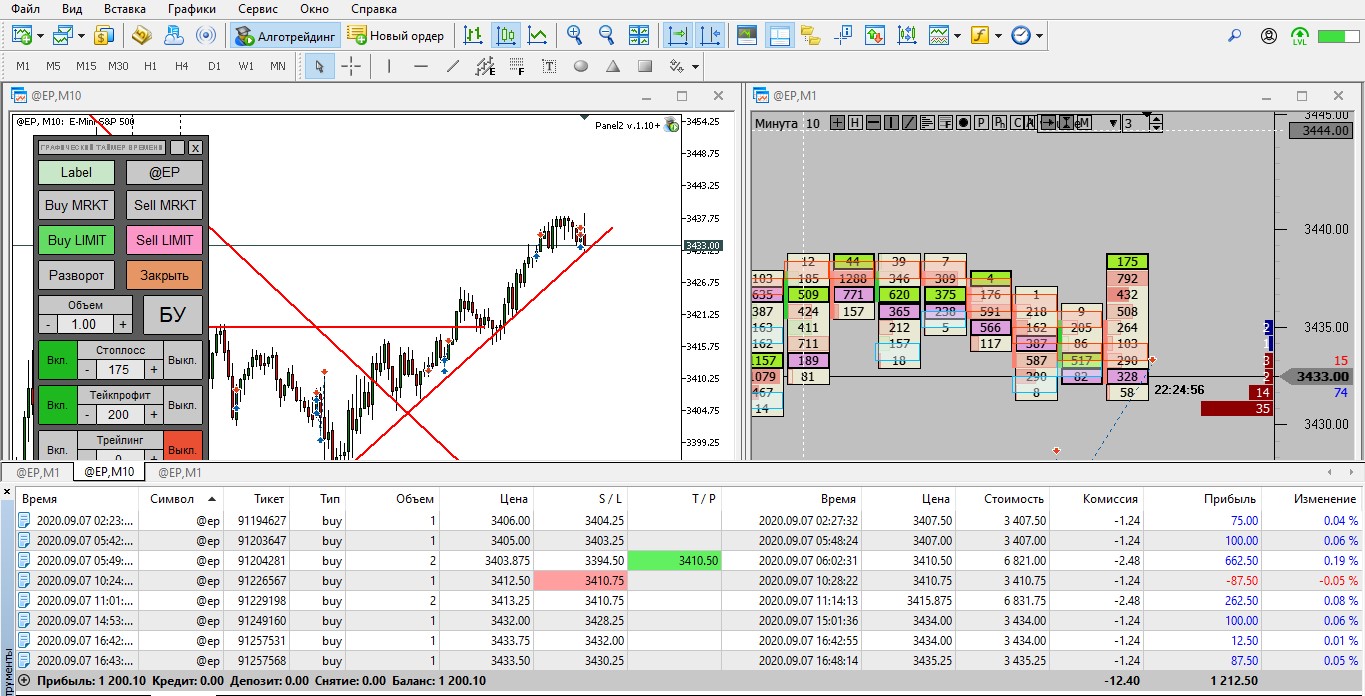This screenshot has height=696, width=1365.
Task: Select the M15 timeframe
Action: (x=86, y=66)
